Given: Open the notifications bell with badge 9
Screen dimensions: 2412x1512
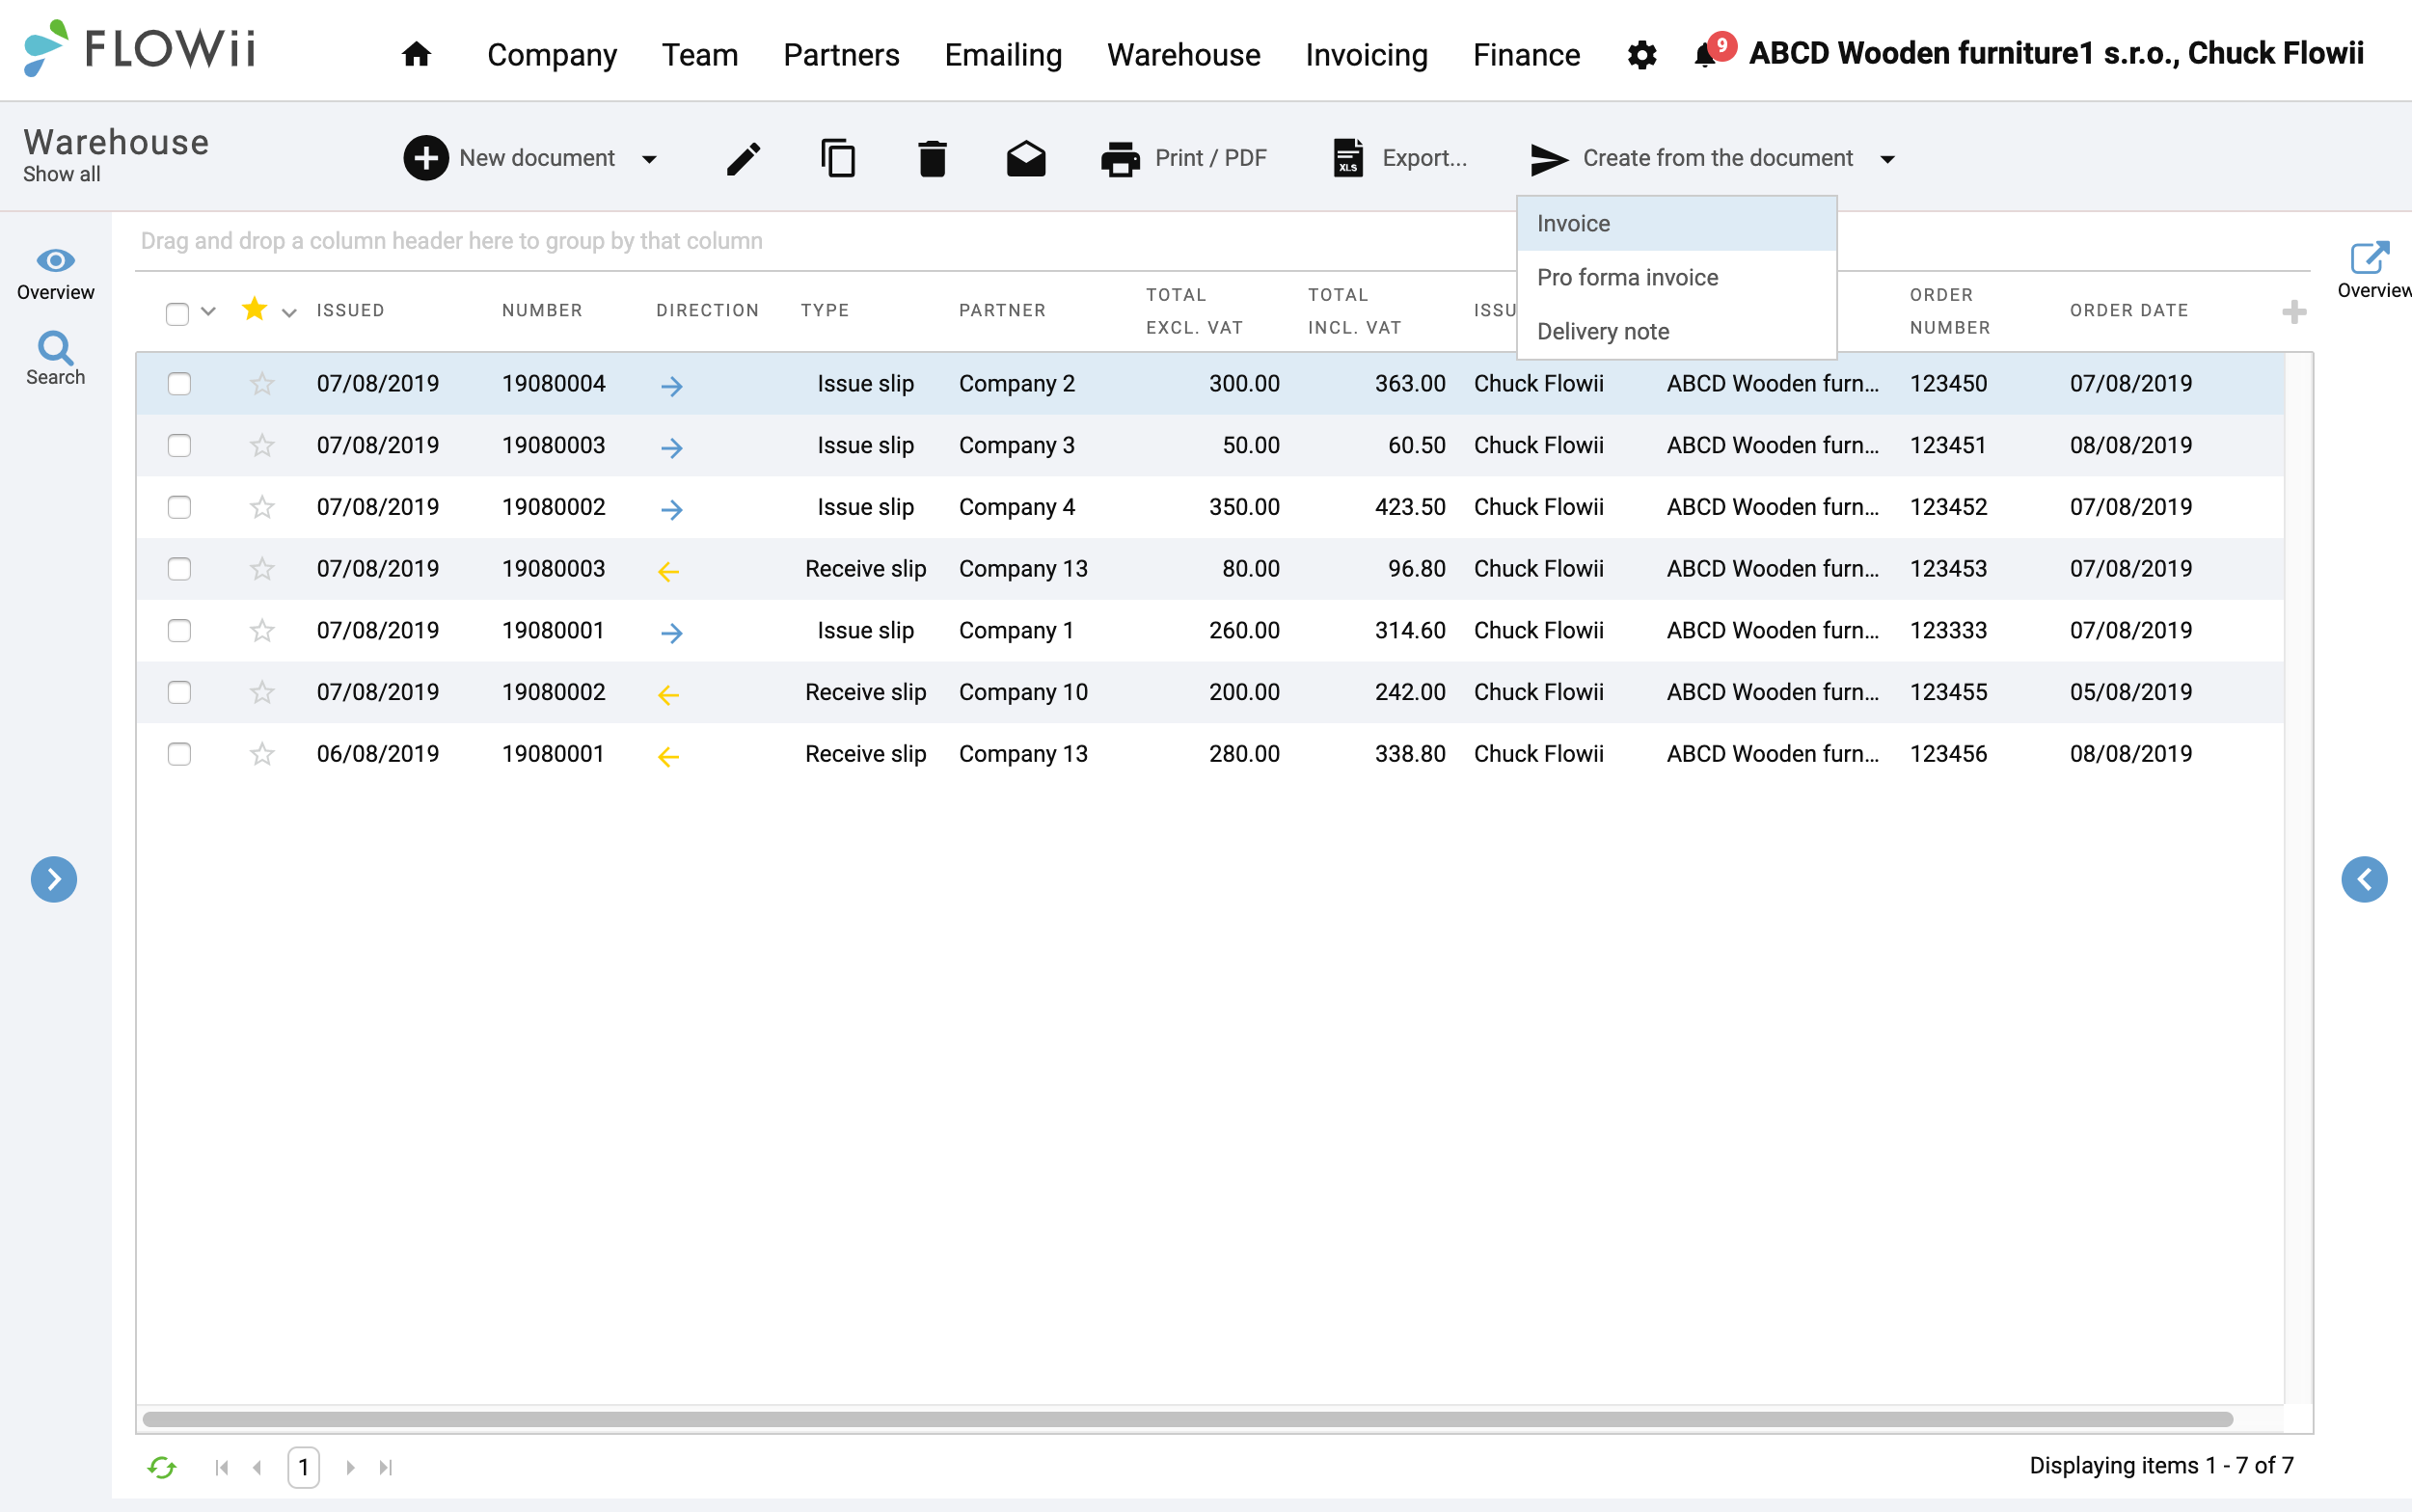Looking at the screenshot, I should (1713, 51).
